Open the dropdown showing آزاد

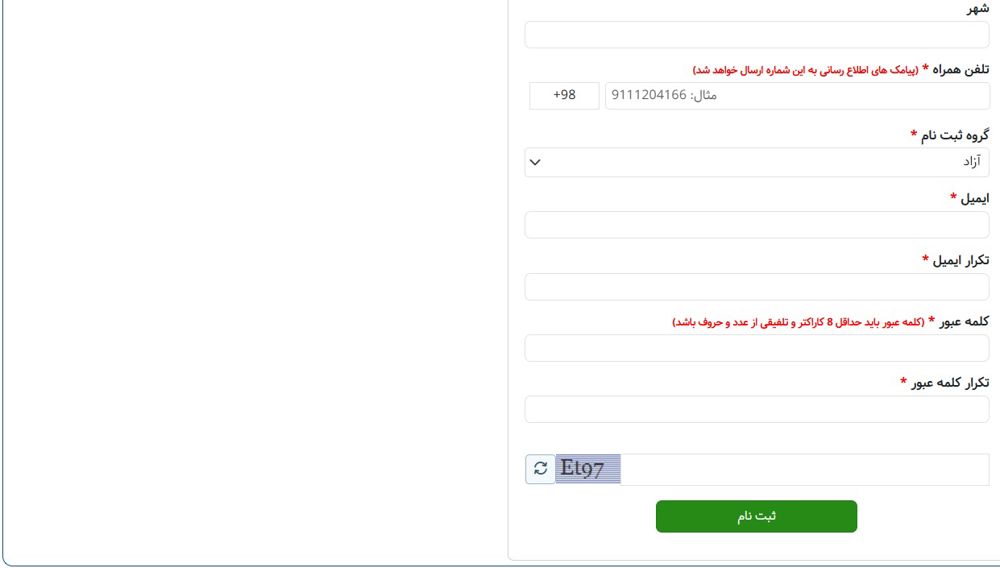pos(757,163)
